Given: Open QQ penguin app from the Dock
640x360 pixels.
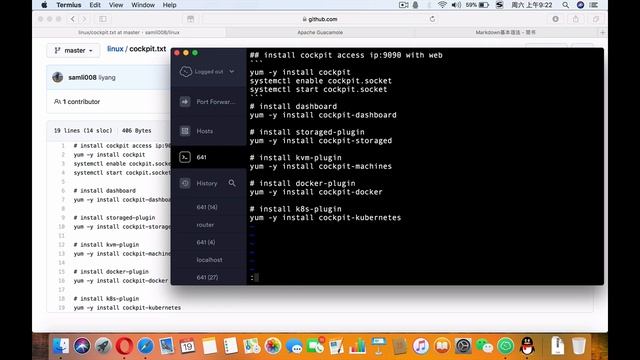Looking at the screenshot, I should pyautogui.click(x=527, y=346).
